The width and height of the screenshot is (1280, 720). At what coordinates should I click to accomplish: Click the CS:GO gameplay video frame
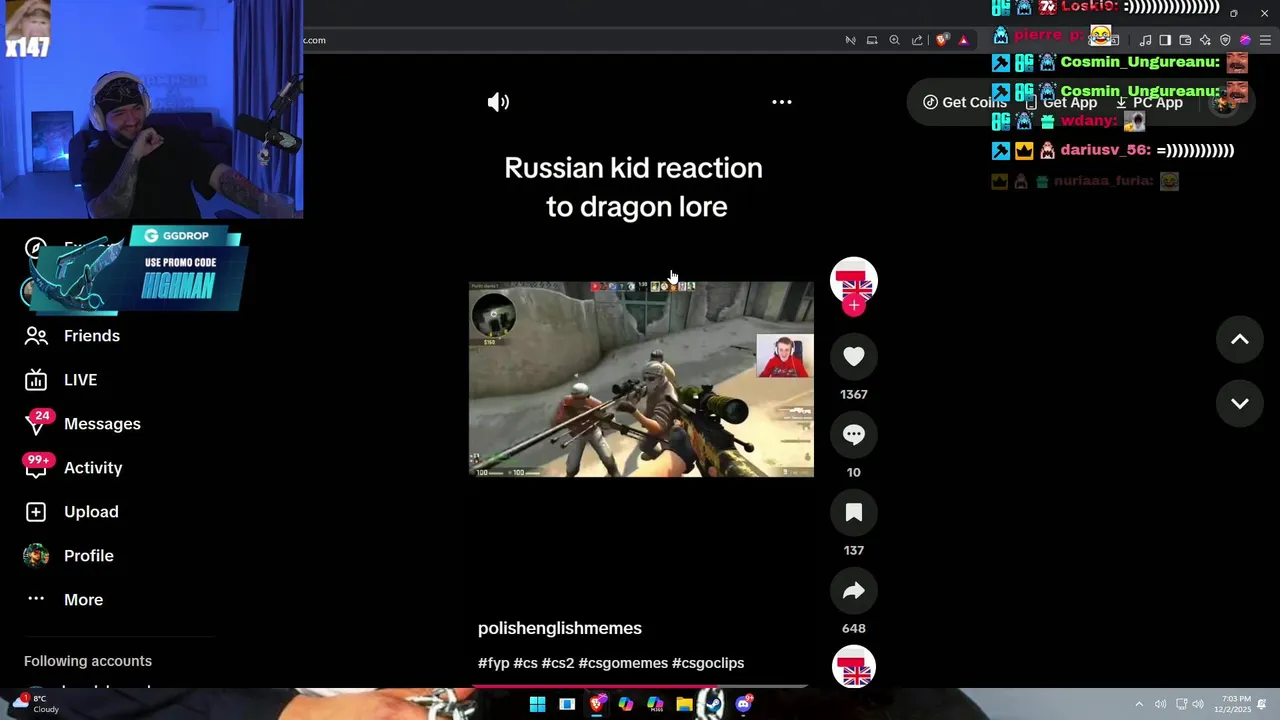point(641,379)
